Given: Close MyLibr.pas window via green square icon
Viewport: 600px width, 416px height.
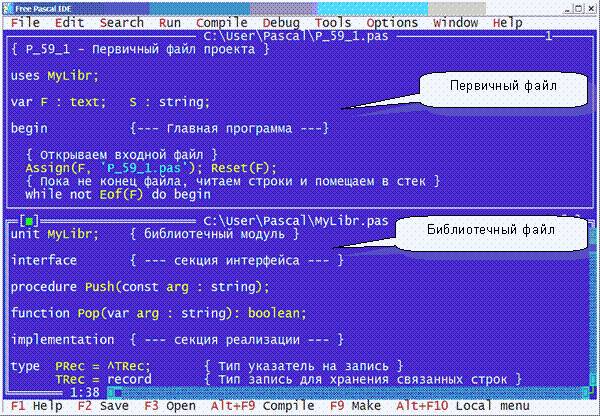Looking at the screenshot, I should (29, 220).
